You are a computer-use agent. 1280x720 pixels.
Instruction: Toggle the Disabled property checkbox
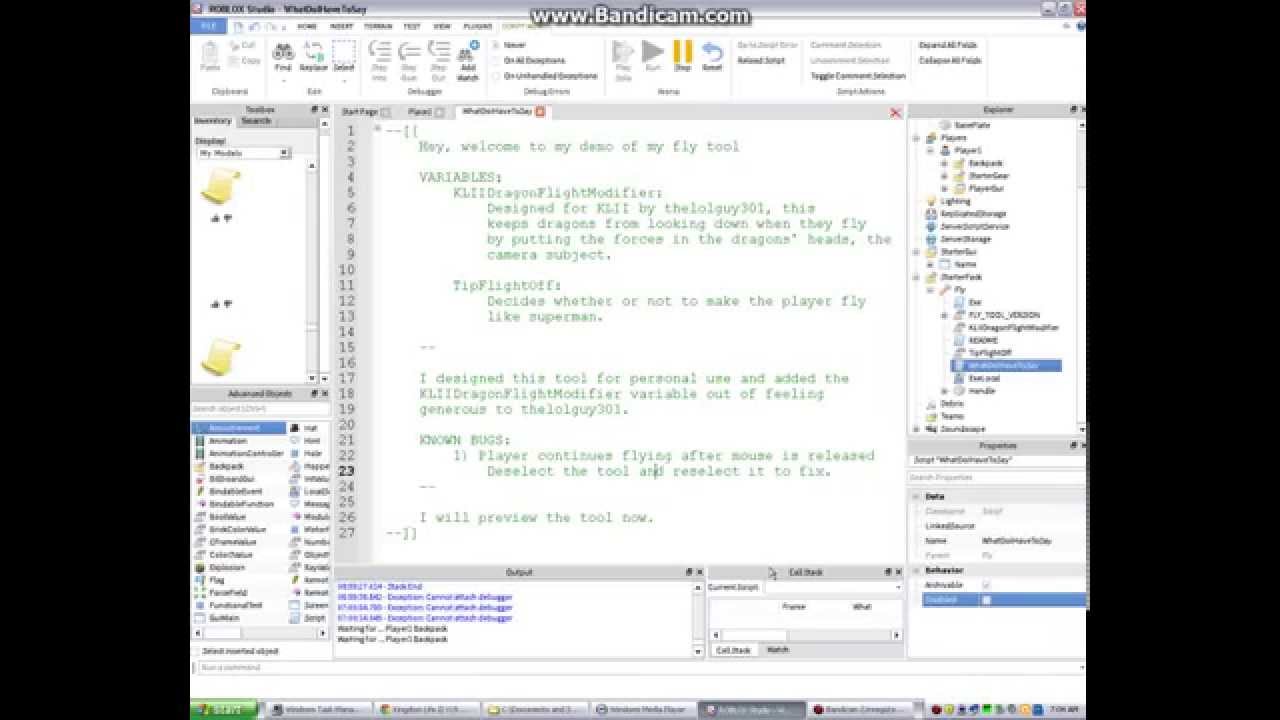[x=986, y=600]
